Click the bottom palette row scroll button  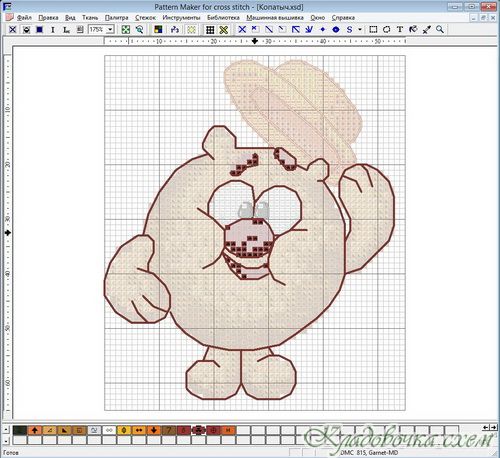tap(6, 440)
